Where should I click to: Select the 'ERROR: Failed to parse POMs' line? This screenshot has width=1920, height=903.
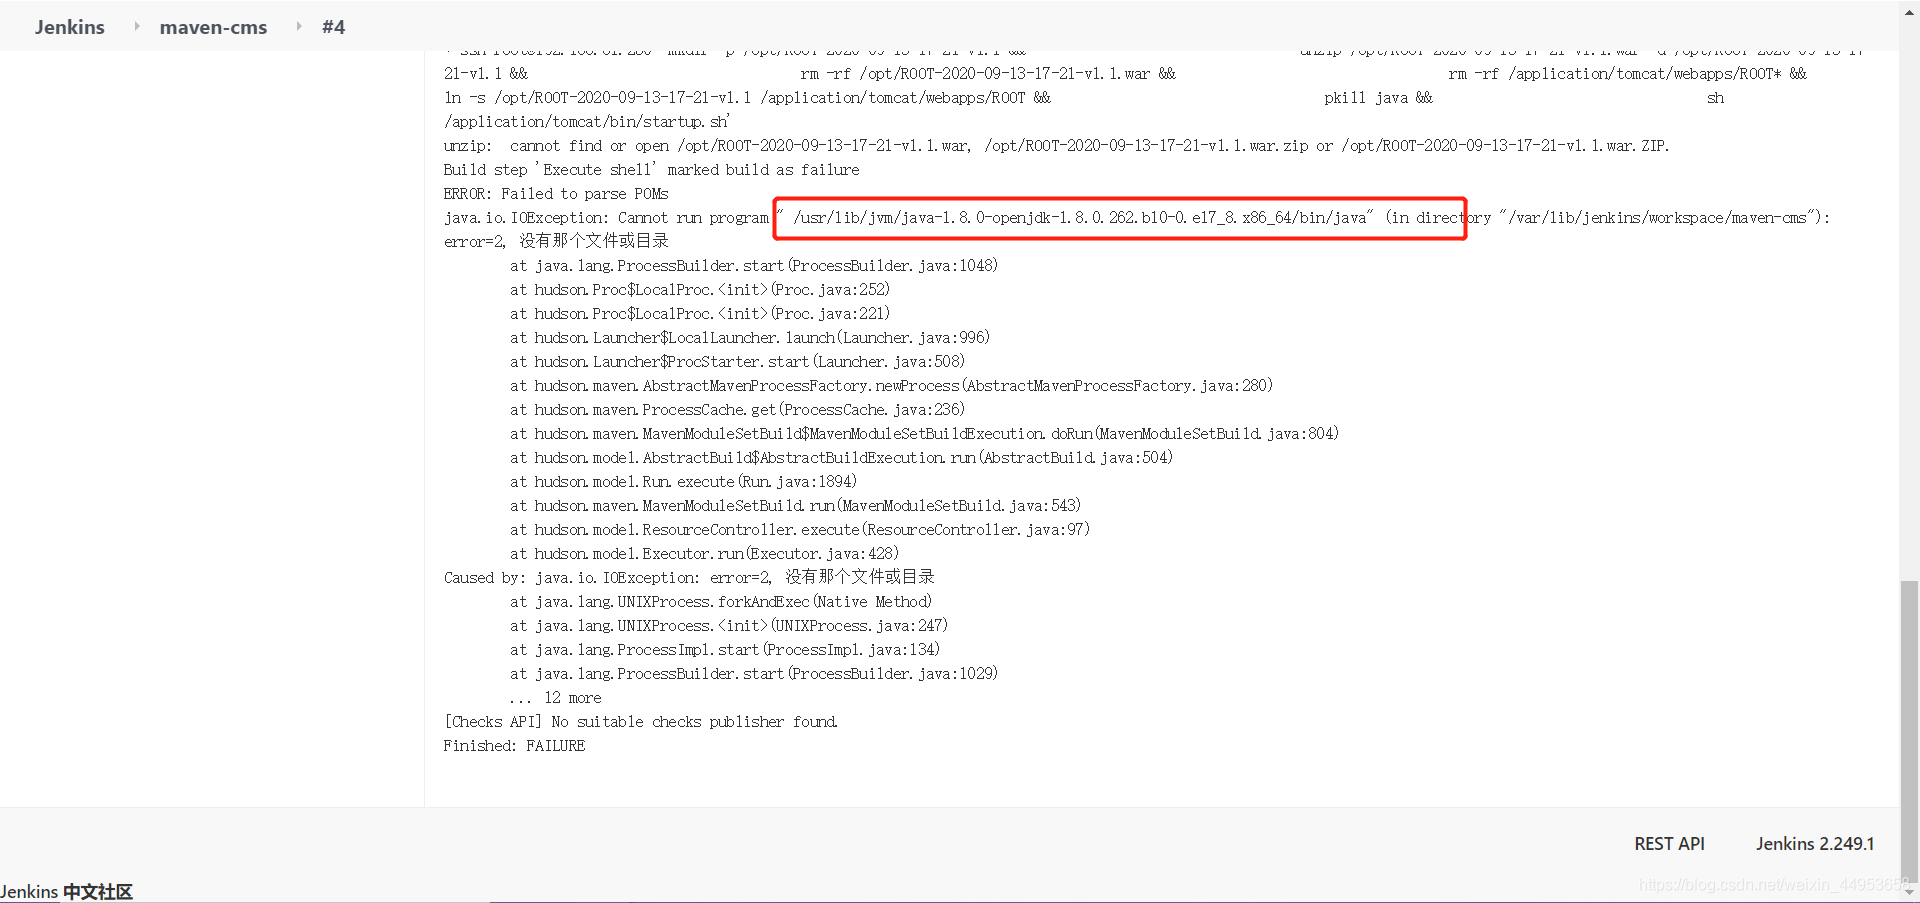pyautogui.click(x=556, y=194)
